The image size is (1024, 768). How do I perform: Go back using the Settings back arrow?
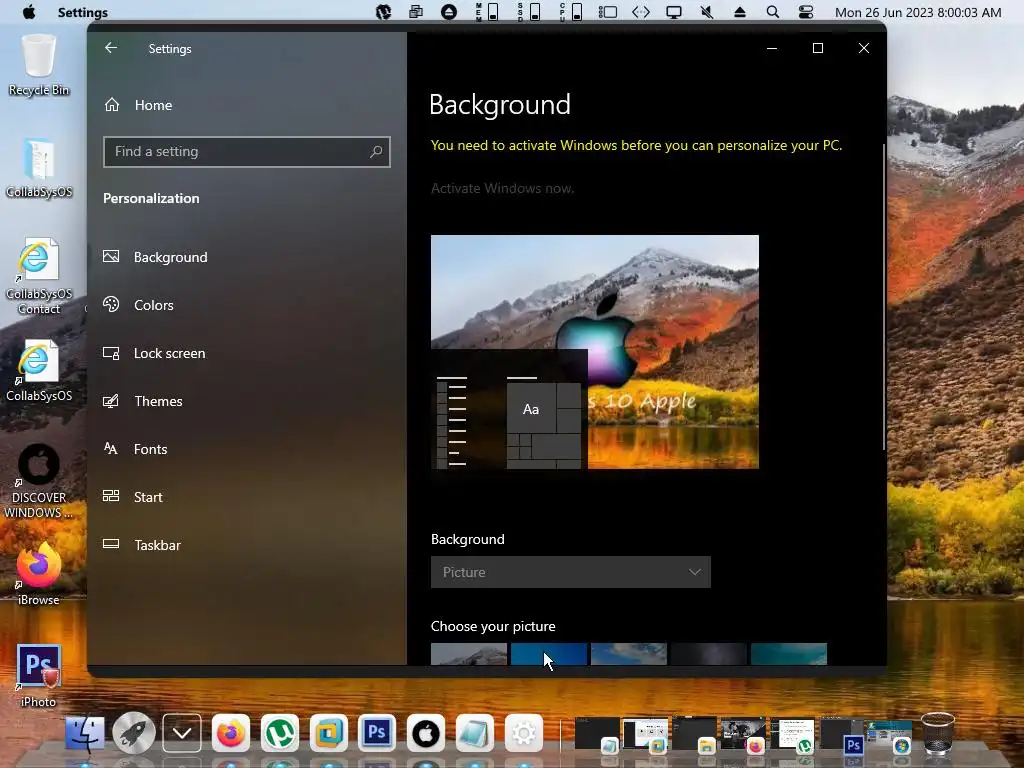coord(111,48)
